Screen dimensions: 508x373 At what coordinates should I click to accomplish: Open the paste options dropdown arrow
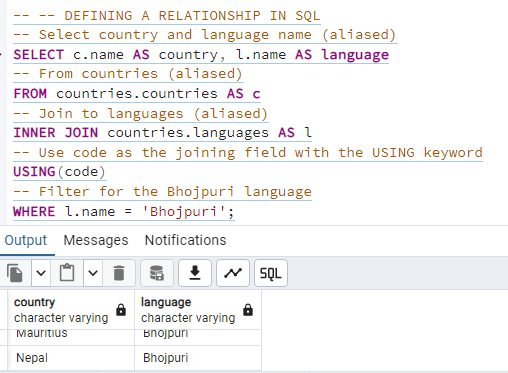[93, 273]
